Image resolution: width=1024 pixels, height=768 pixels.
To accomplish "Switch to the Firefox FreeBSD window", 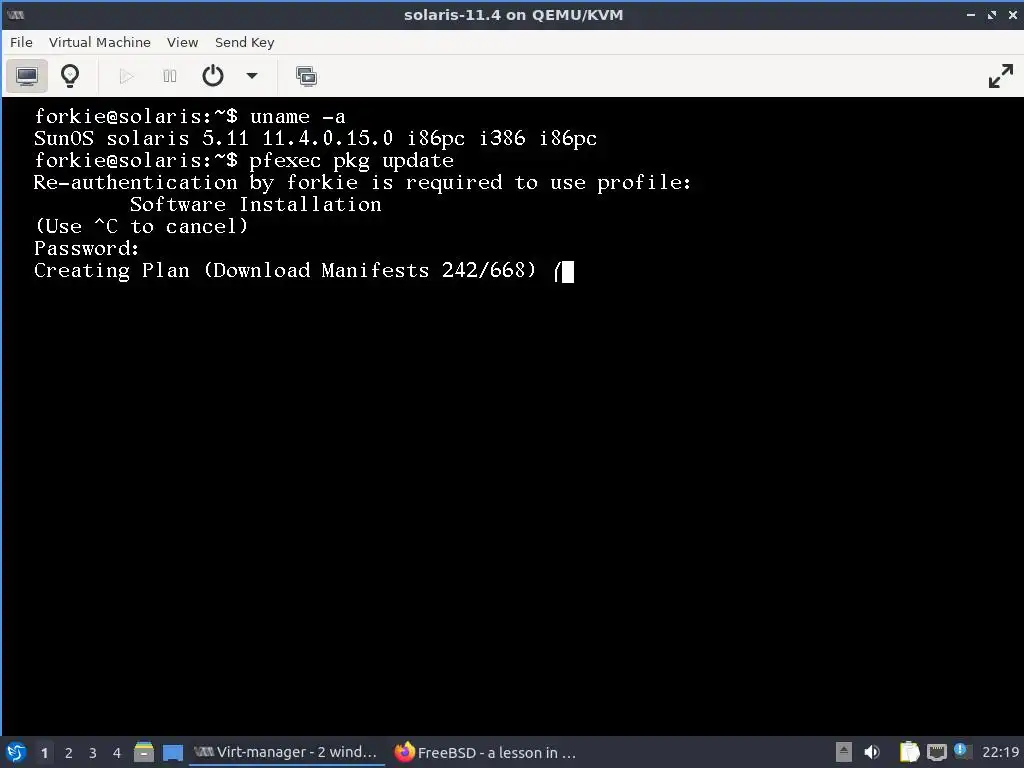I will click(x=486, y=752).
